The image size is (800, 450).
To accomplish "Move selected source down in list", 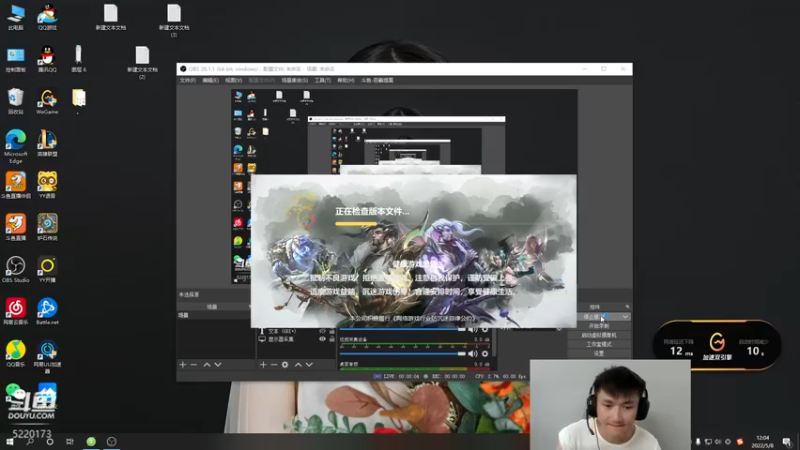I will coord(309,365).
